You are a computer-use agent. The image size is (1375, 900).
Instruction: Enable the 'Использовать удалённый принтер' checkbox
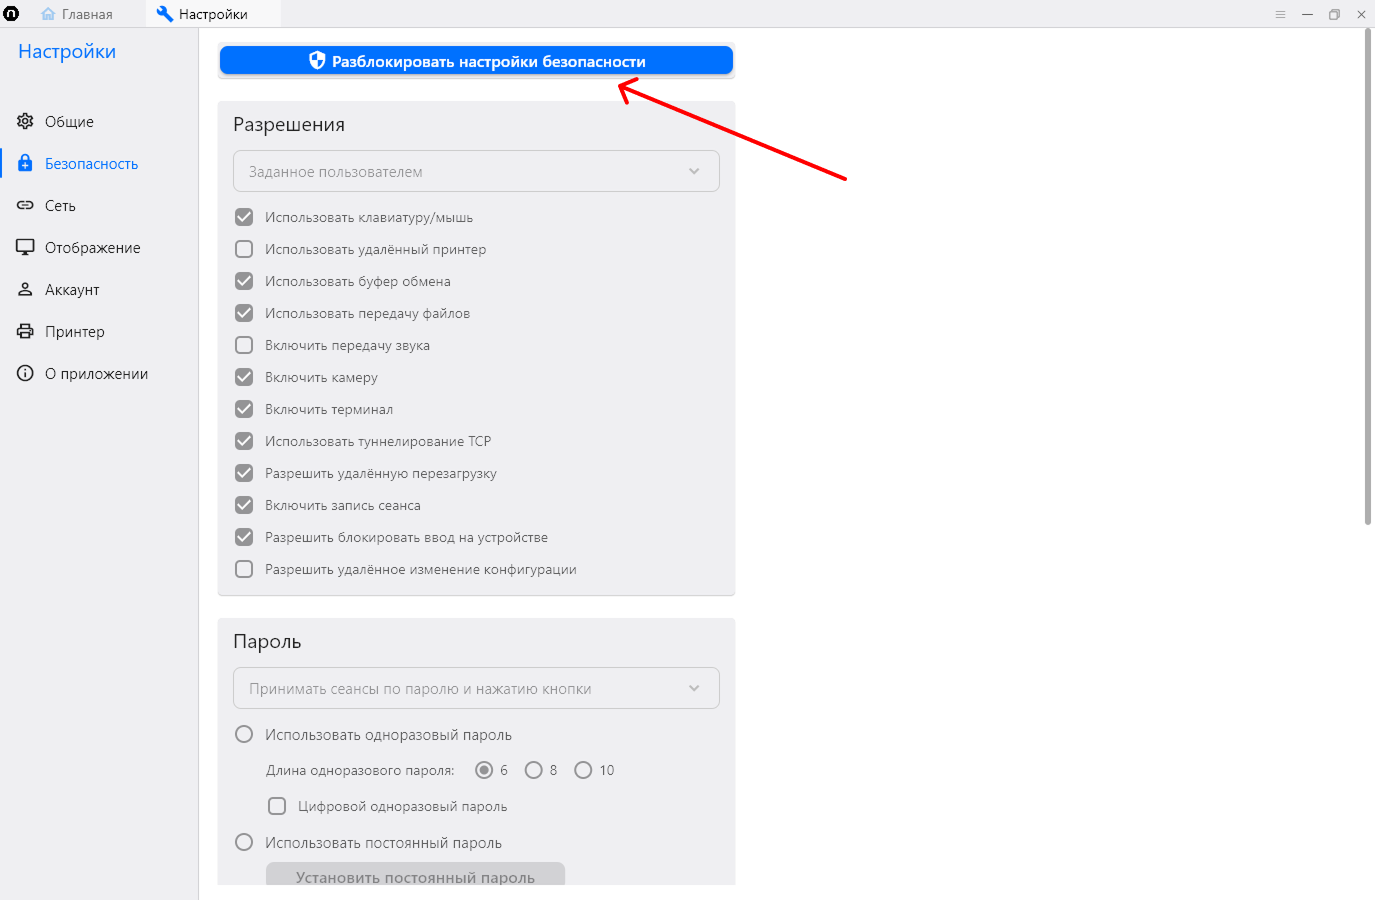[x=244, y=249]
